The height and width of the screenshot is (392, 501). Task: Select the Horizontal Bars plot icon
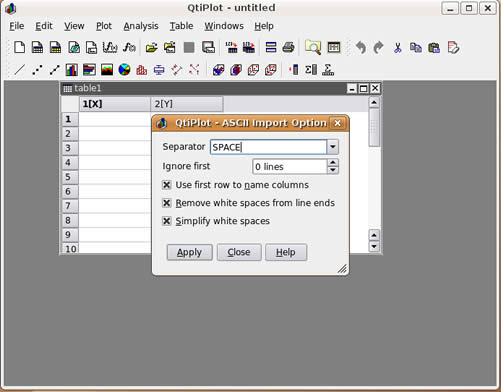coord(89,70)
